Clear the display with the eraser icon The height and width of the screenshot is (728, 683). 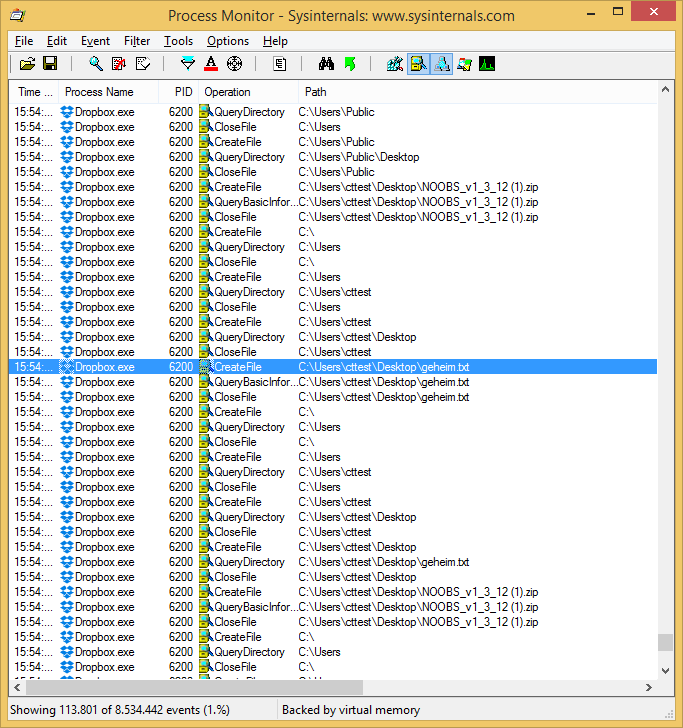point(143,64)
